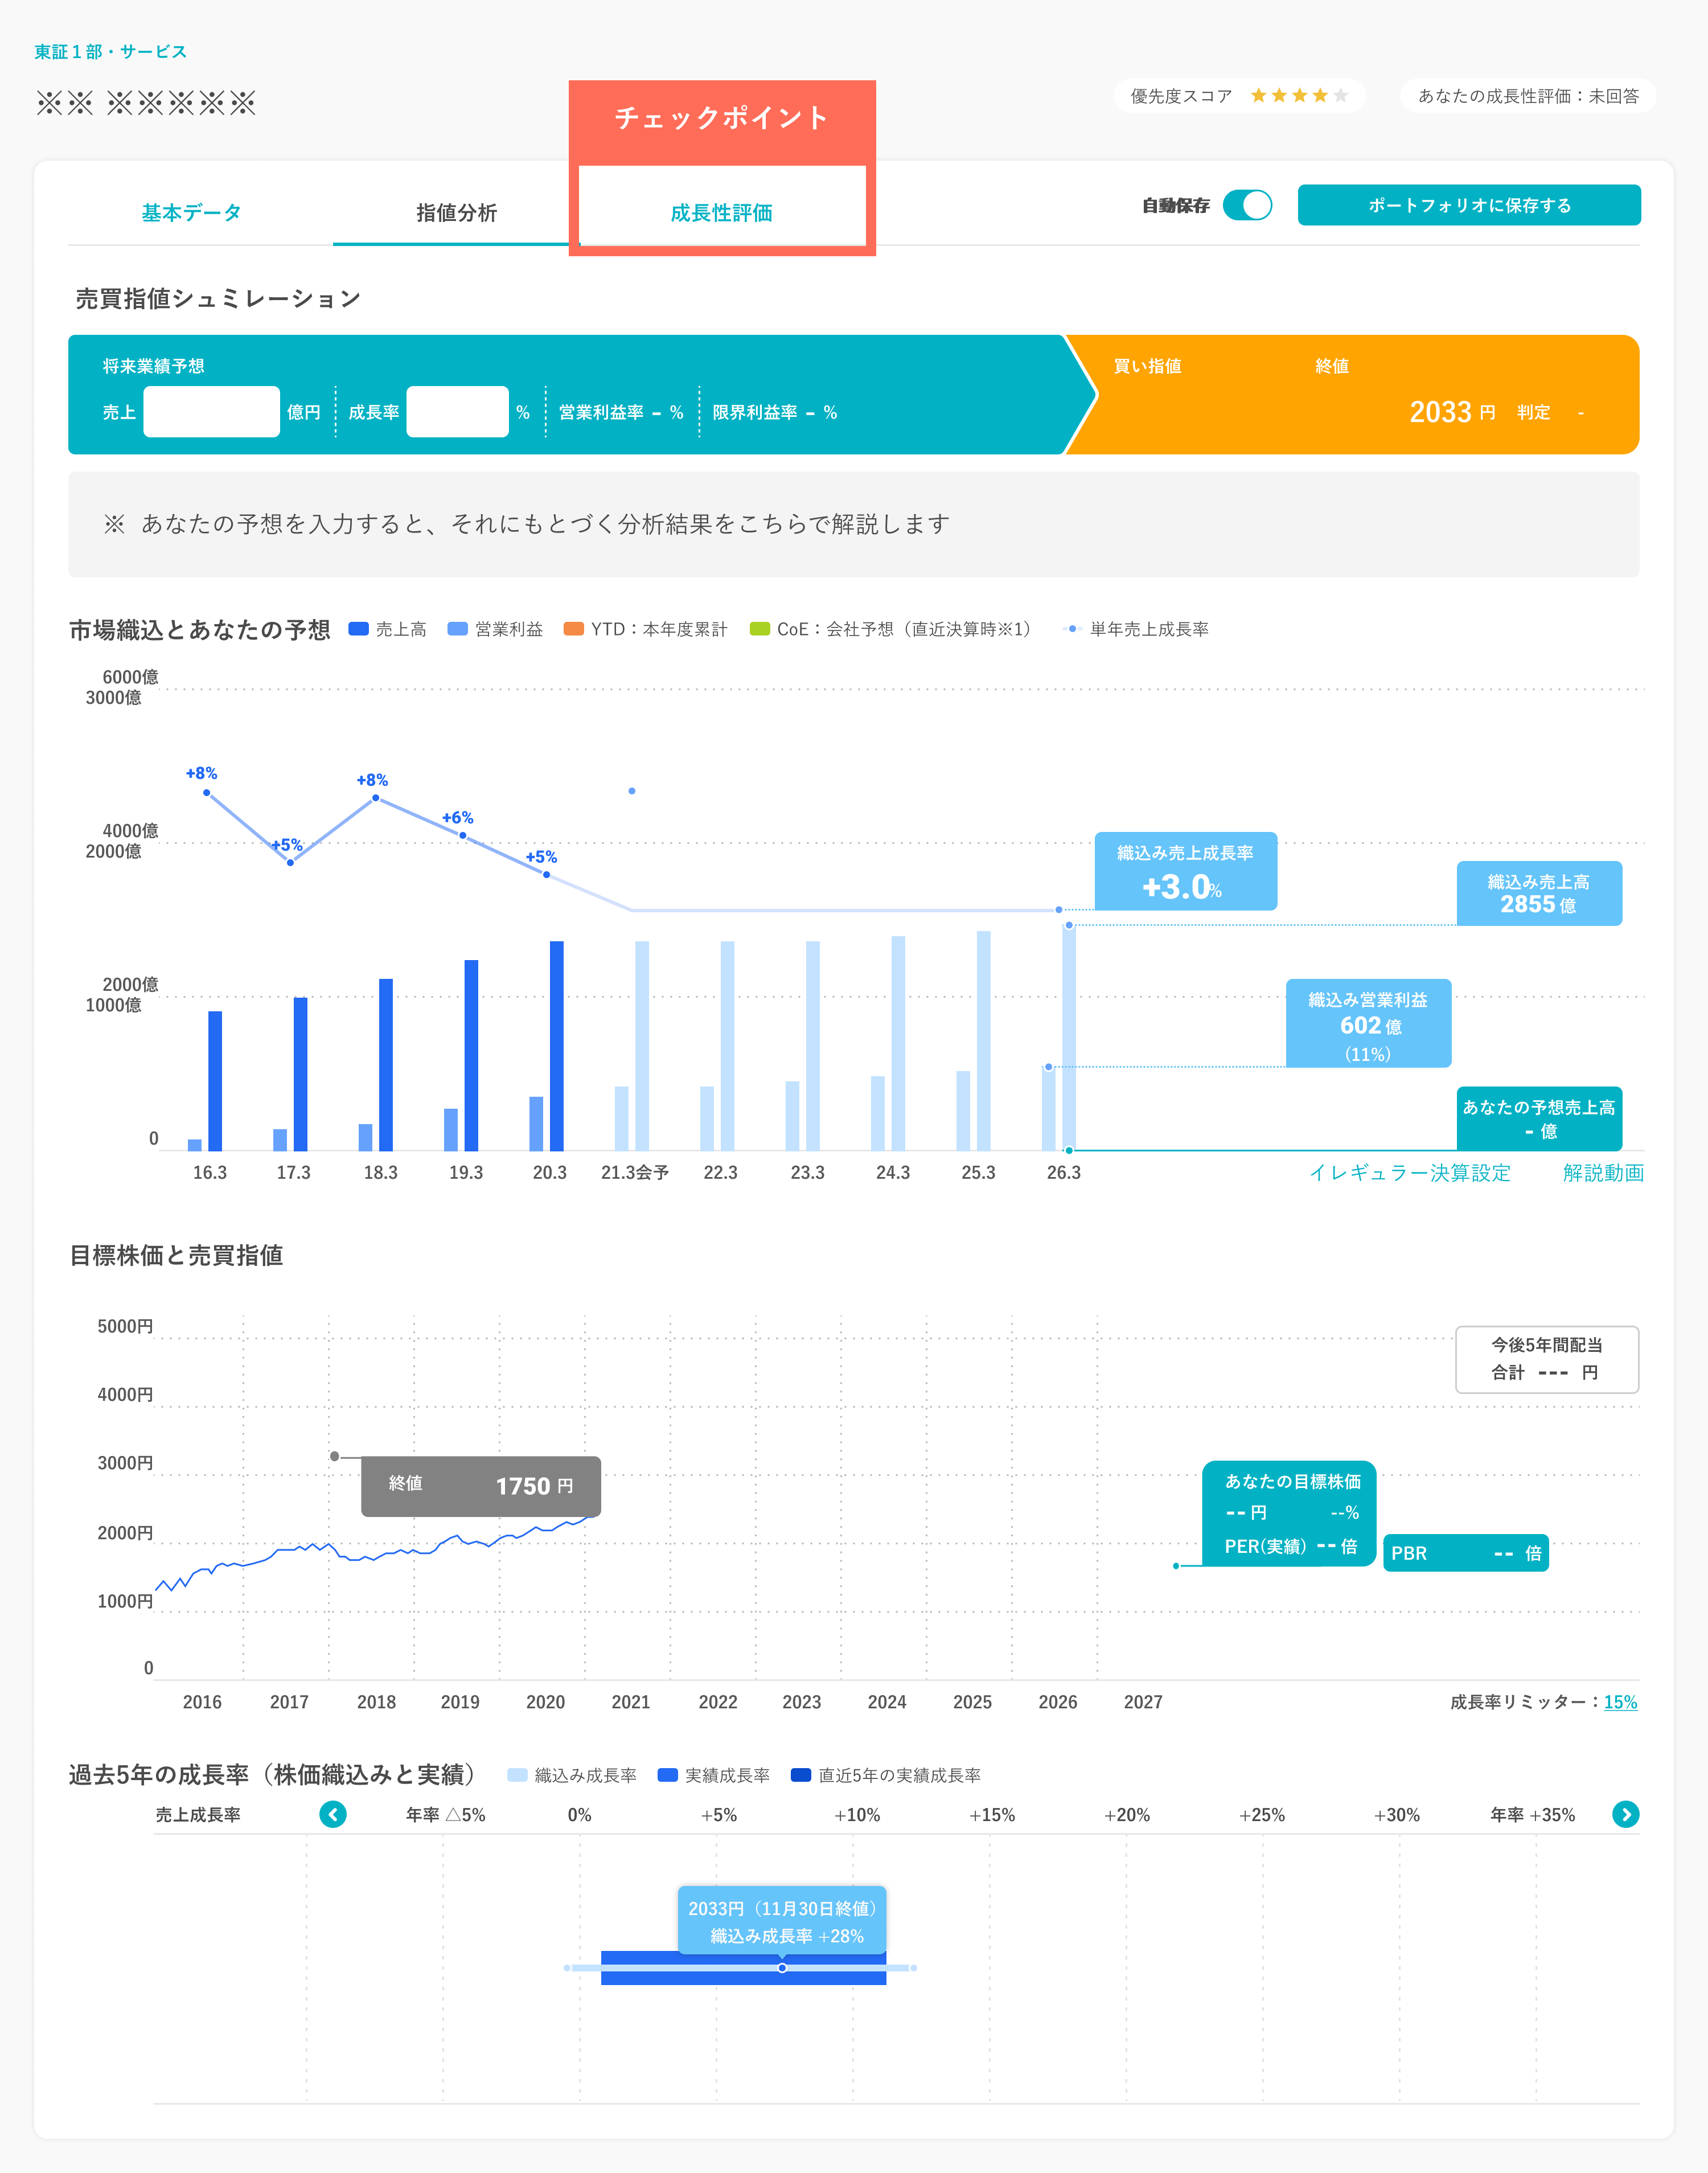Click the PBR -- 倍 box

[1466, 1553]
